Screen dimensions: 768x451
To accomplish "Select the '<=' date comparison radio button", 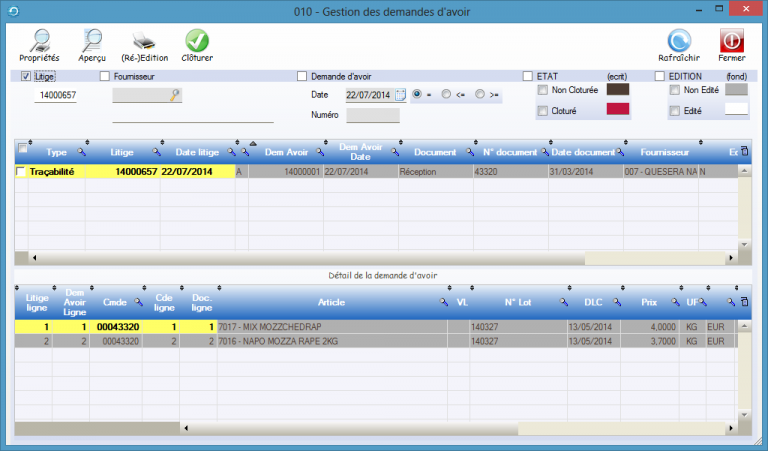I will pyautogui.click(x=447, y=95).
